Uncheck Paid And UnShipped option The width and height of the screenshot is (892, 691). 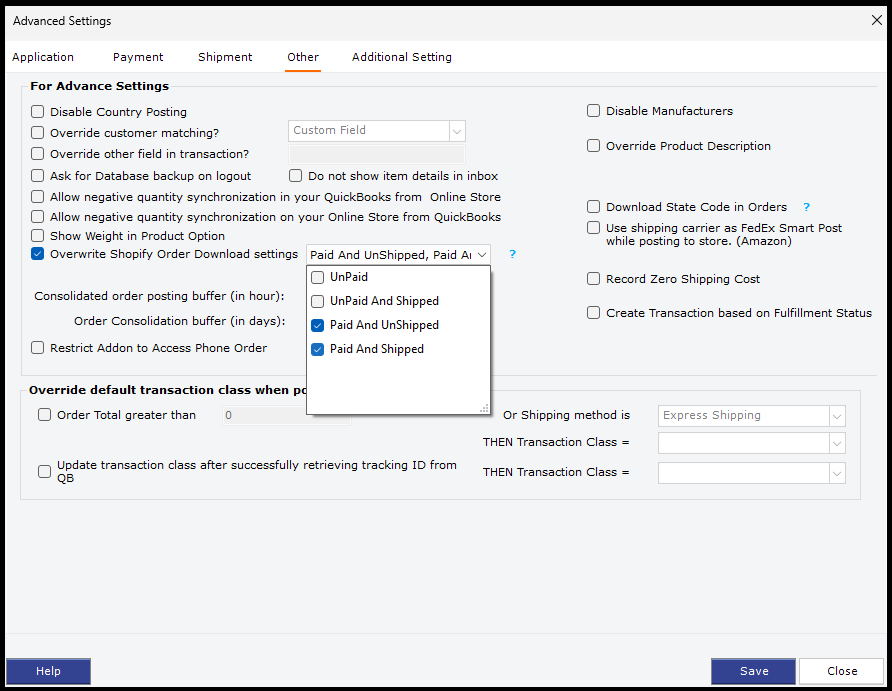click(317, 325)
